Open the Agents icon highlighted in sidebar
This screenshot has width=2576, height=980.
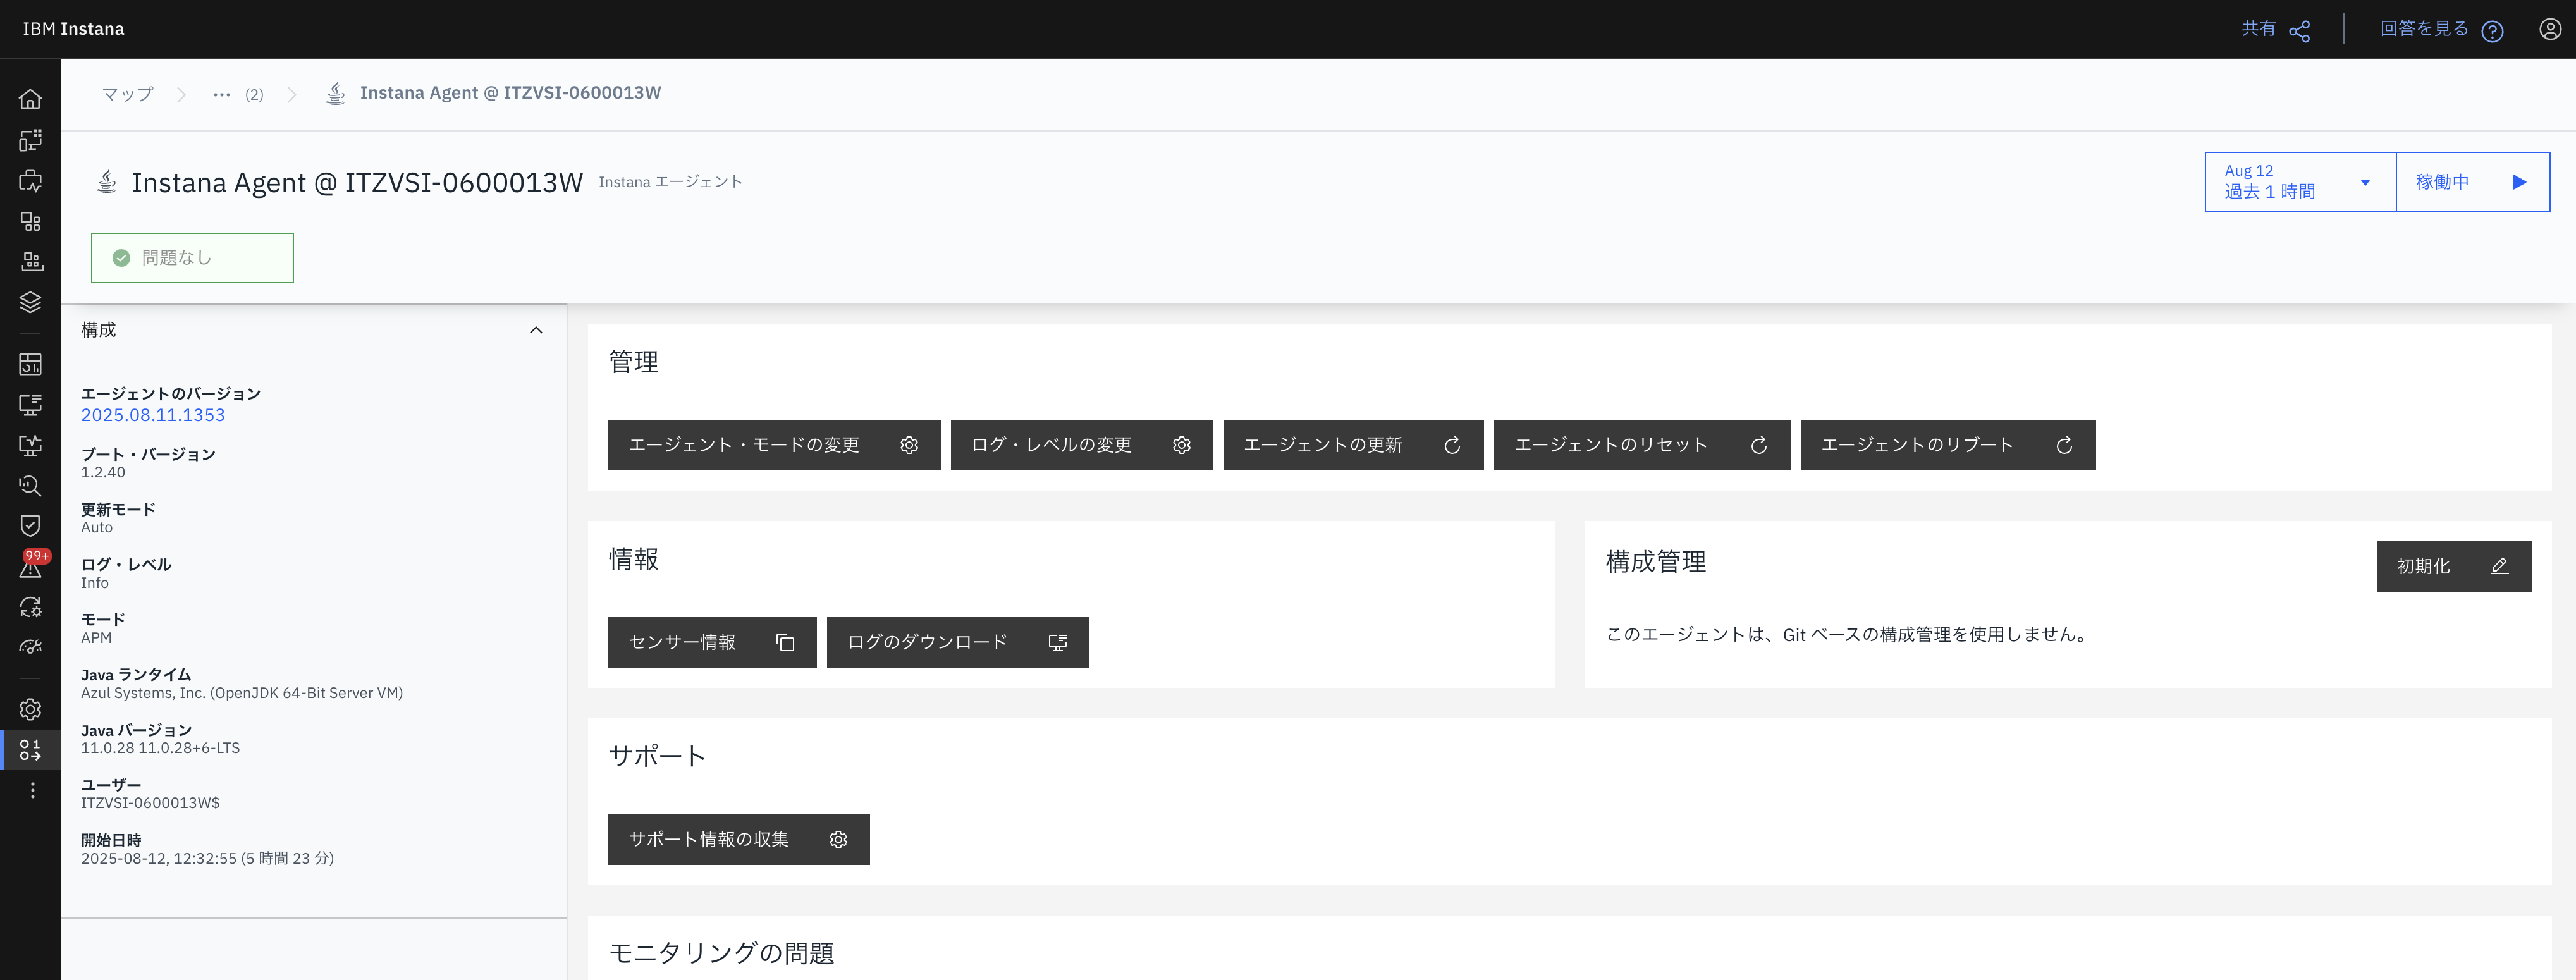click(x=30, y=750)
